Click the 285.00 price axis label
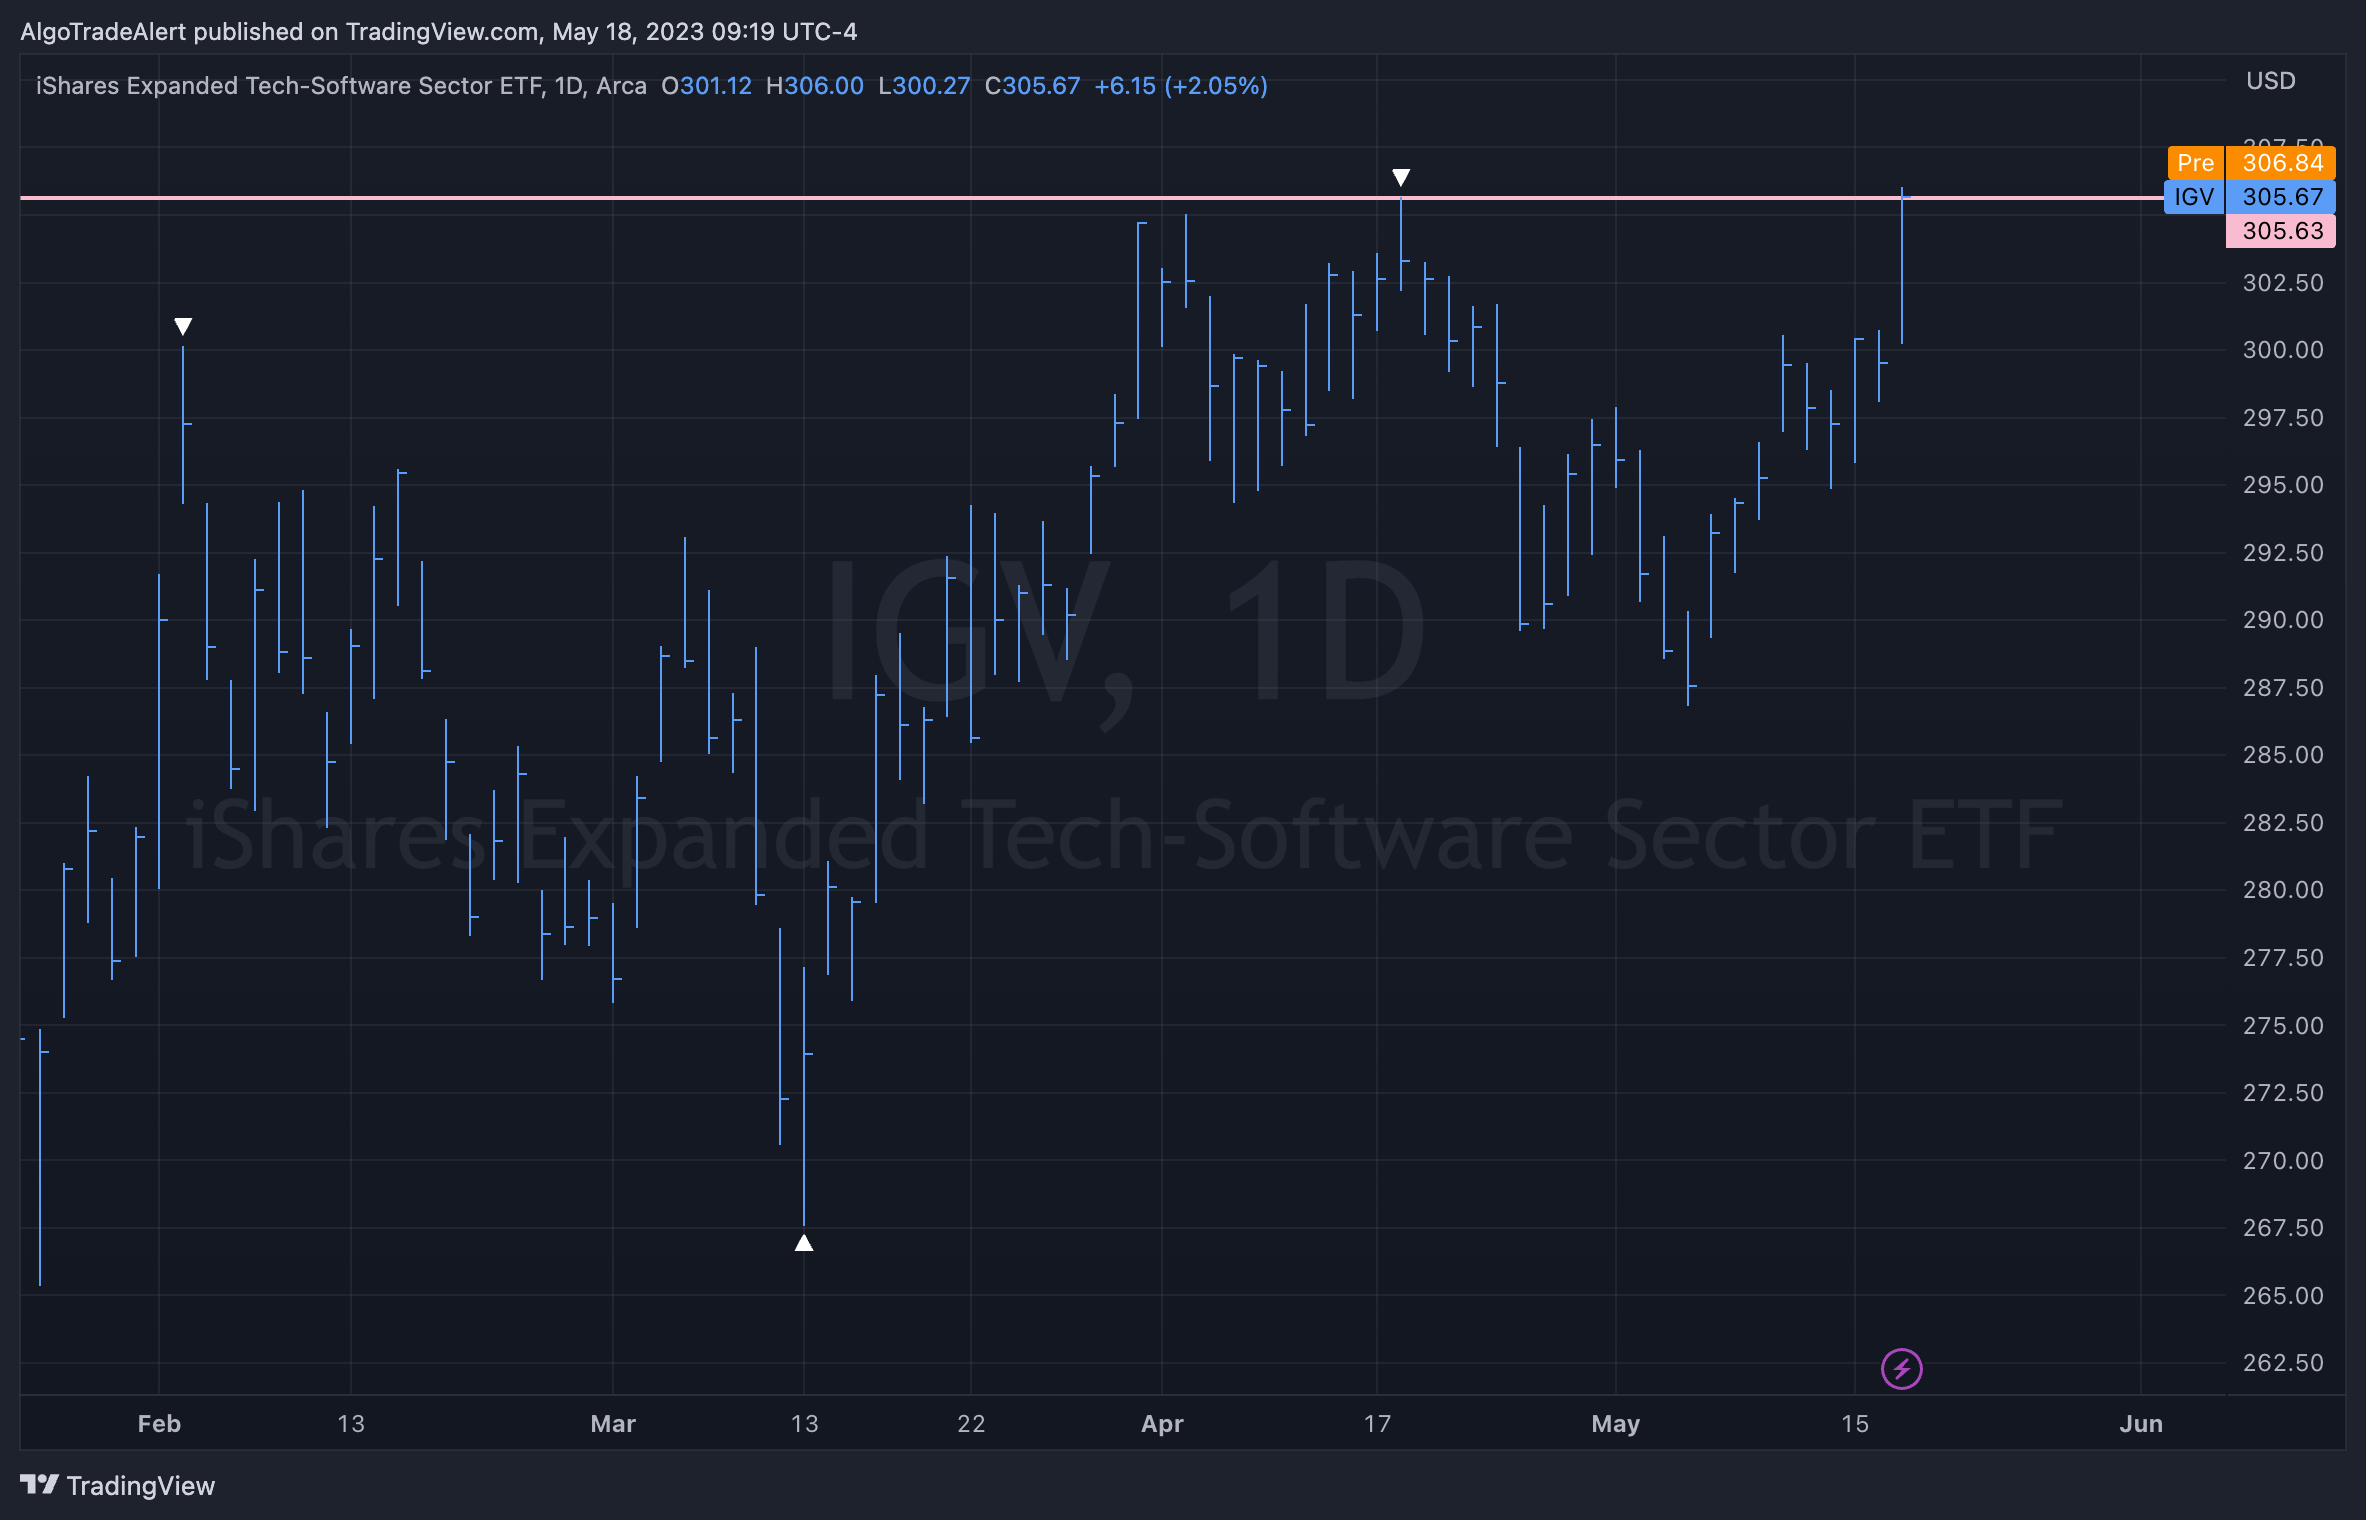The height and width of the screenshot is (1520, 2366). 2283,754
